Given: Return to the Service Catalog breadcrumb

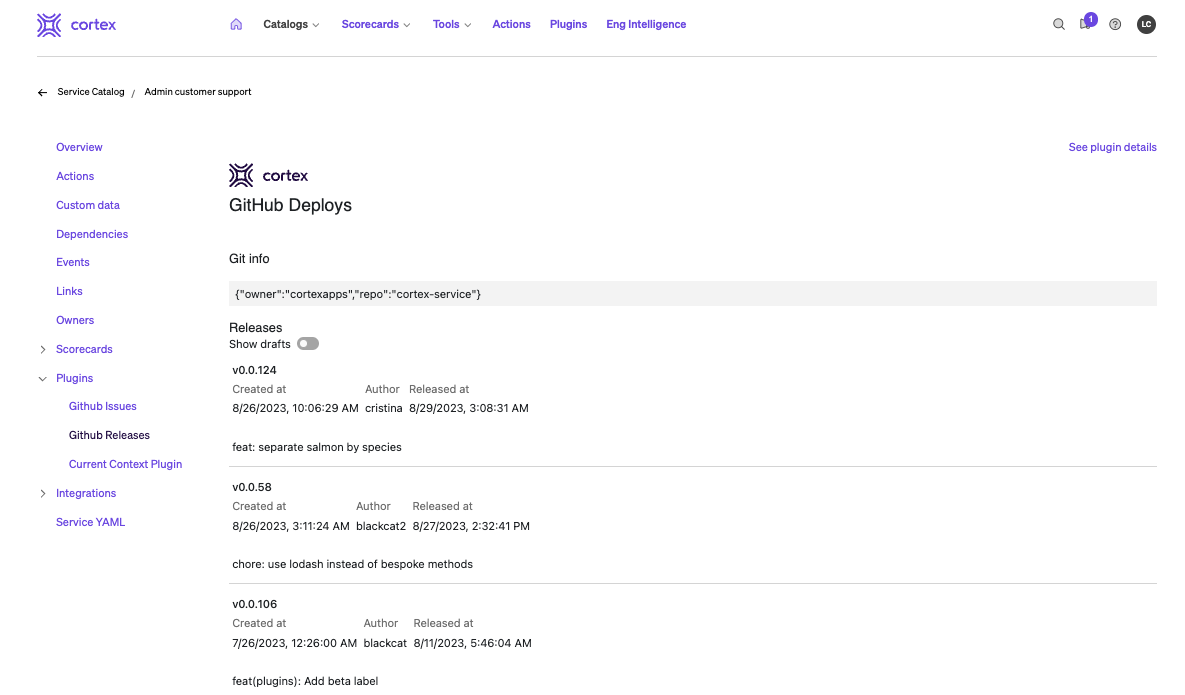Looking at the screenshot, I should click(x=91, y=92).
